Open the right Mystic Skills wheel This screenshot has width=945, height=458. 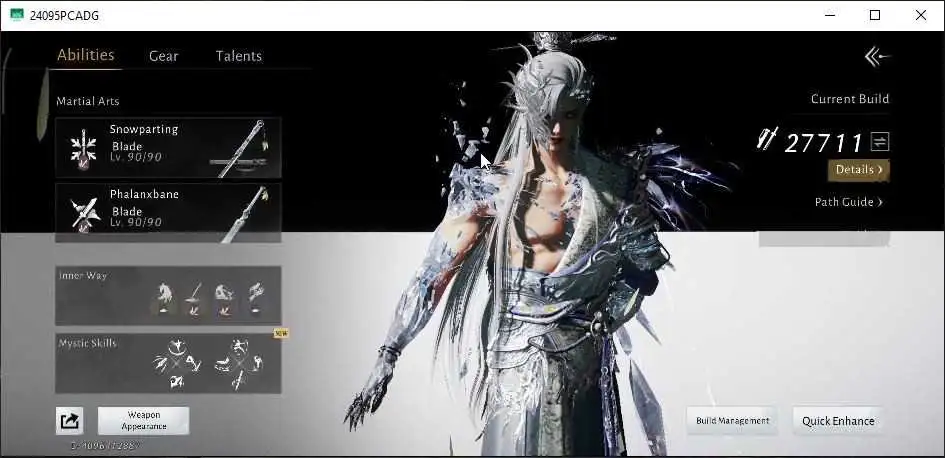(x=239, y=363)
